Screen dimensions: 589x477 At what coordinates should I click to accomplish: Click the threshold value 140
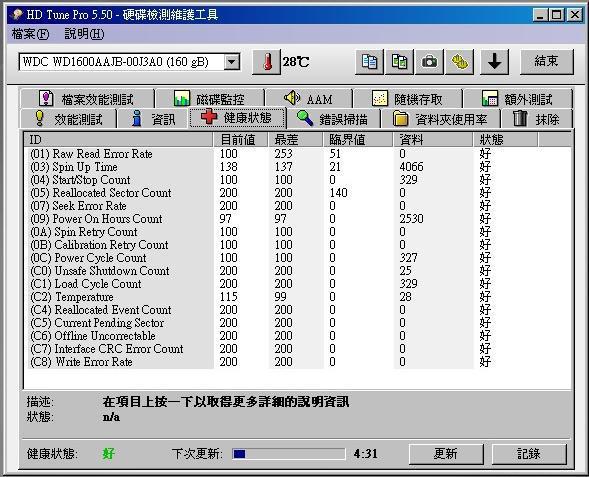tap(338, 193)
